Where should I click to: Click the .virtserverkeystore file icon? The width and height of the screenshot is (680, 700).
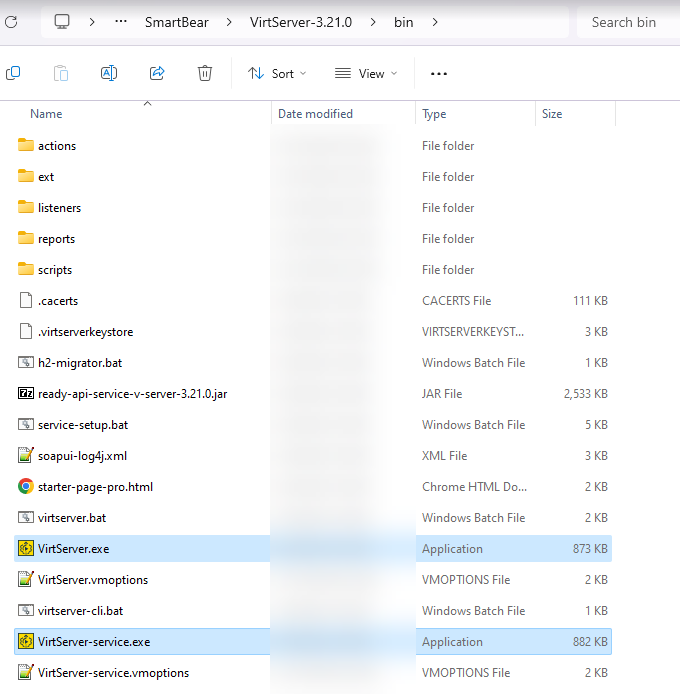click(26, 331)
